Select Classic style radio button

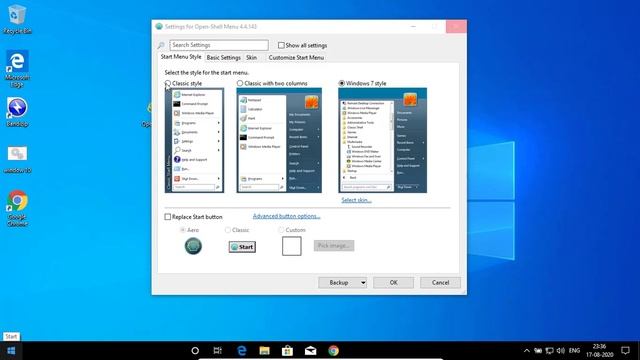(168, 83)
